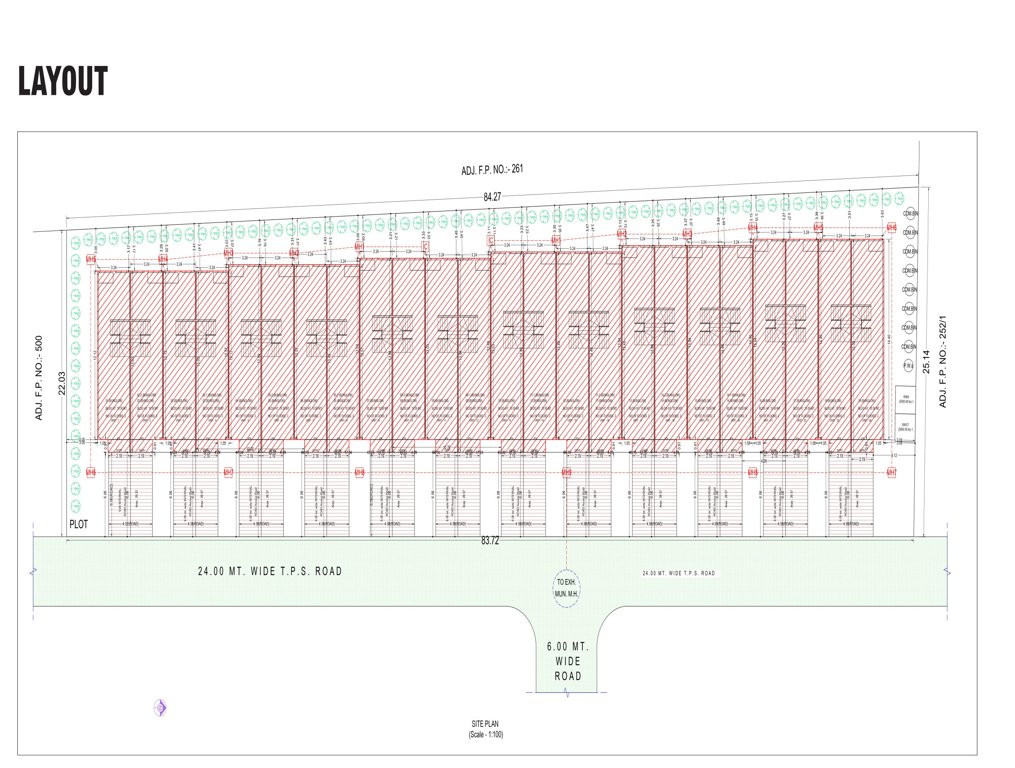Click the 6.00 MT. WIDE ROAD label
The height and width of the screenshot is (768, 1015).
click(x=567, y=659)
